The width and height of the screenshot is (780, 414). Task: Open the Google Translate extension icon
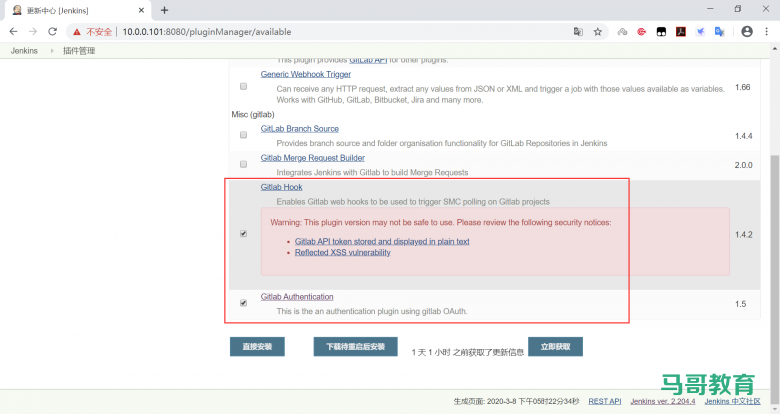pyautogui.click(x=720, y=31)
